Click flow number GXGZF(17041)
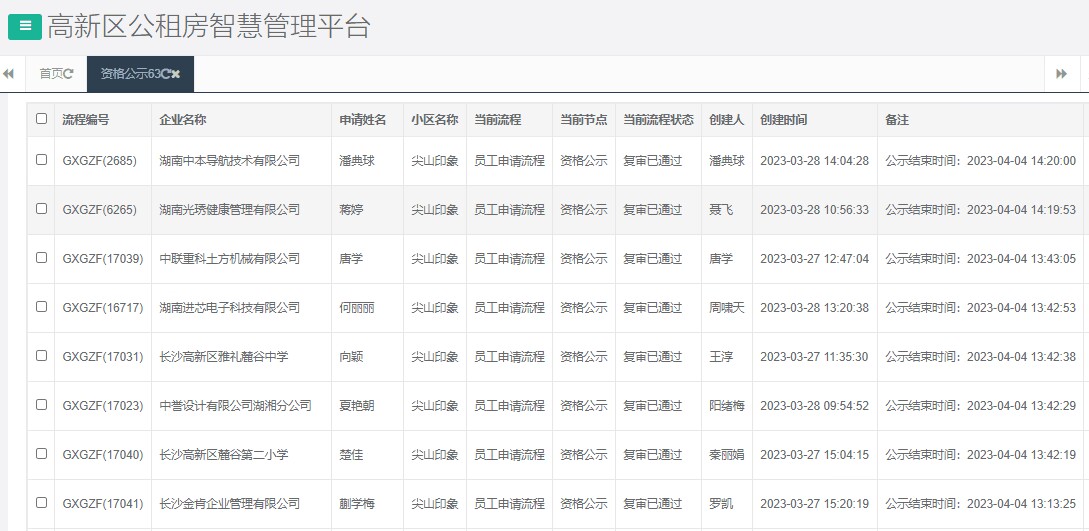This screenshot has height=531, width=1089. (103, 504)
